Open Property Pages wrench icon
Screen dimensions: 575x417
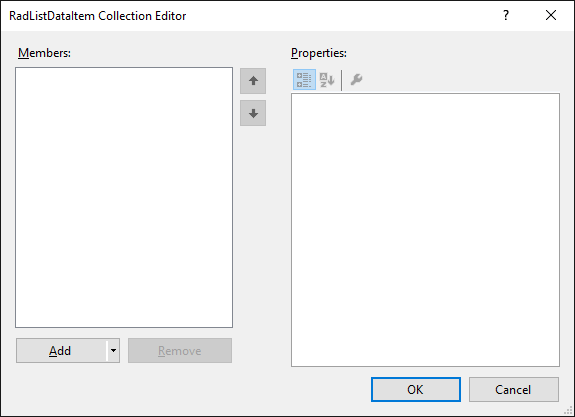(x=356, y=80)
